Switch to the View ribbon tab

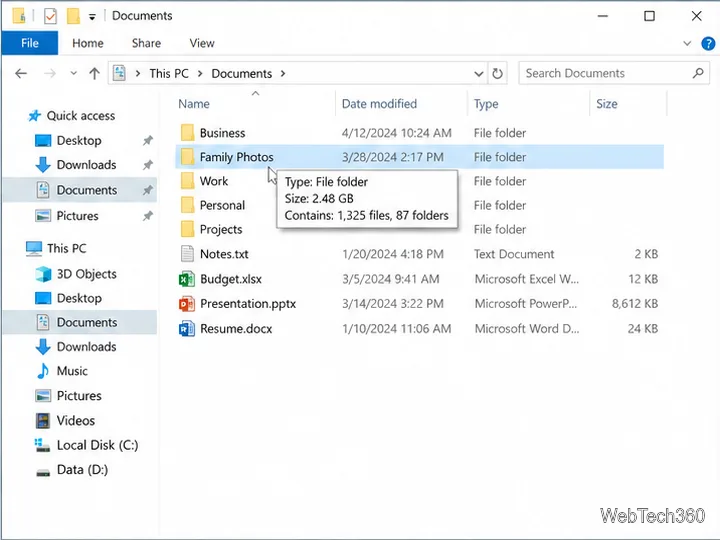click(202, 43)
